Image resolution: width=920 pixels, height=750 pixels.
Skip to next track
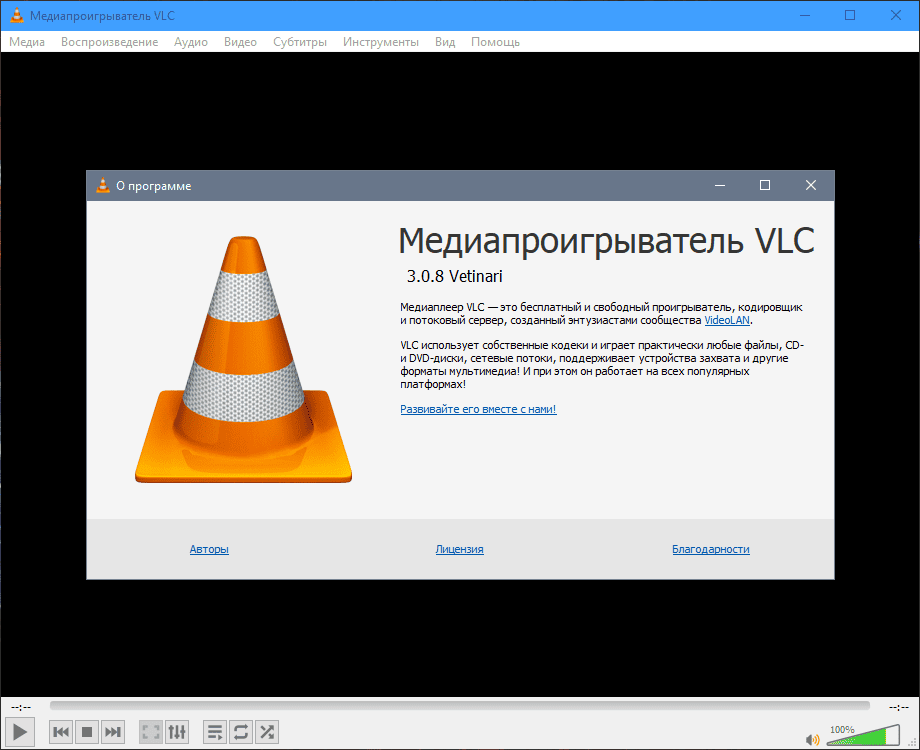click(x=113, y=732)
